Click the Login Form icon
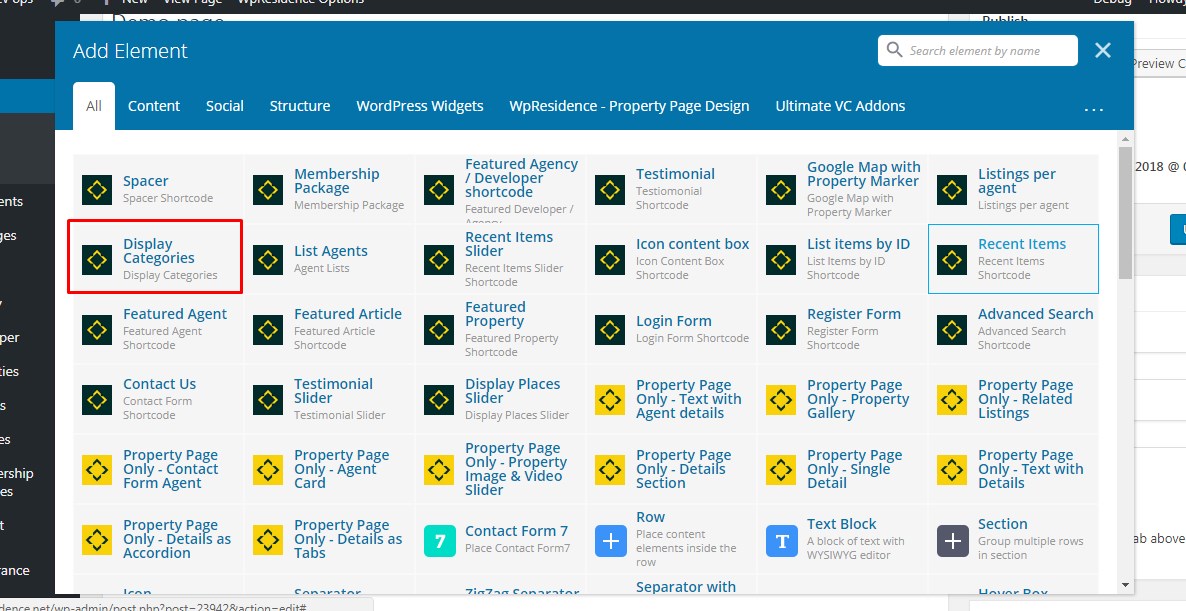Image resolution: width=1186 pixels, height=611 pixels. 610,330
